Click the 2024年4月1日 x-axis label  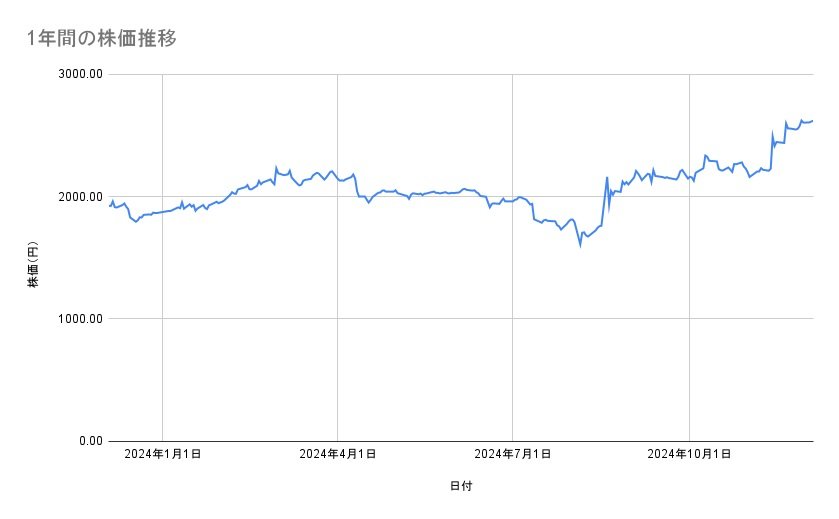point(338,455)
